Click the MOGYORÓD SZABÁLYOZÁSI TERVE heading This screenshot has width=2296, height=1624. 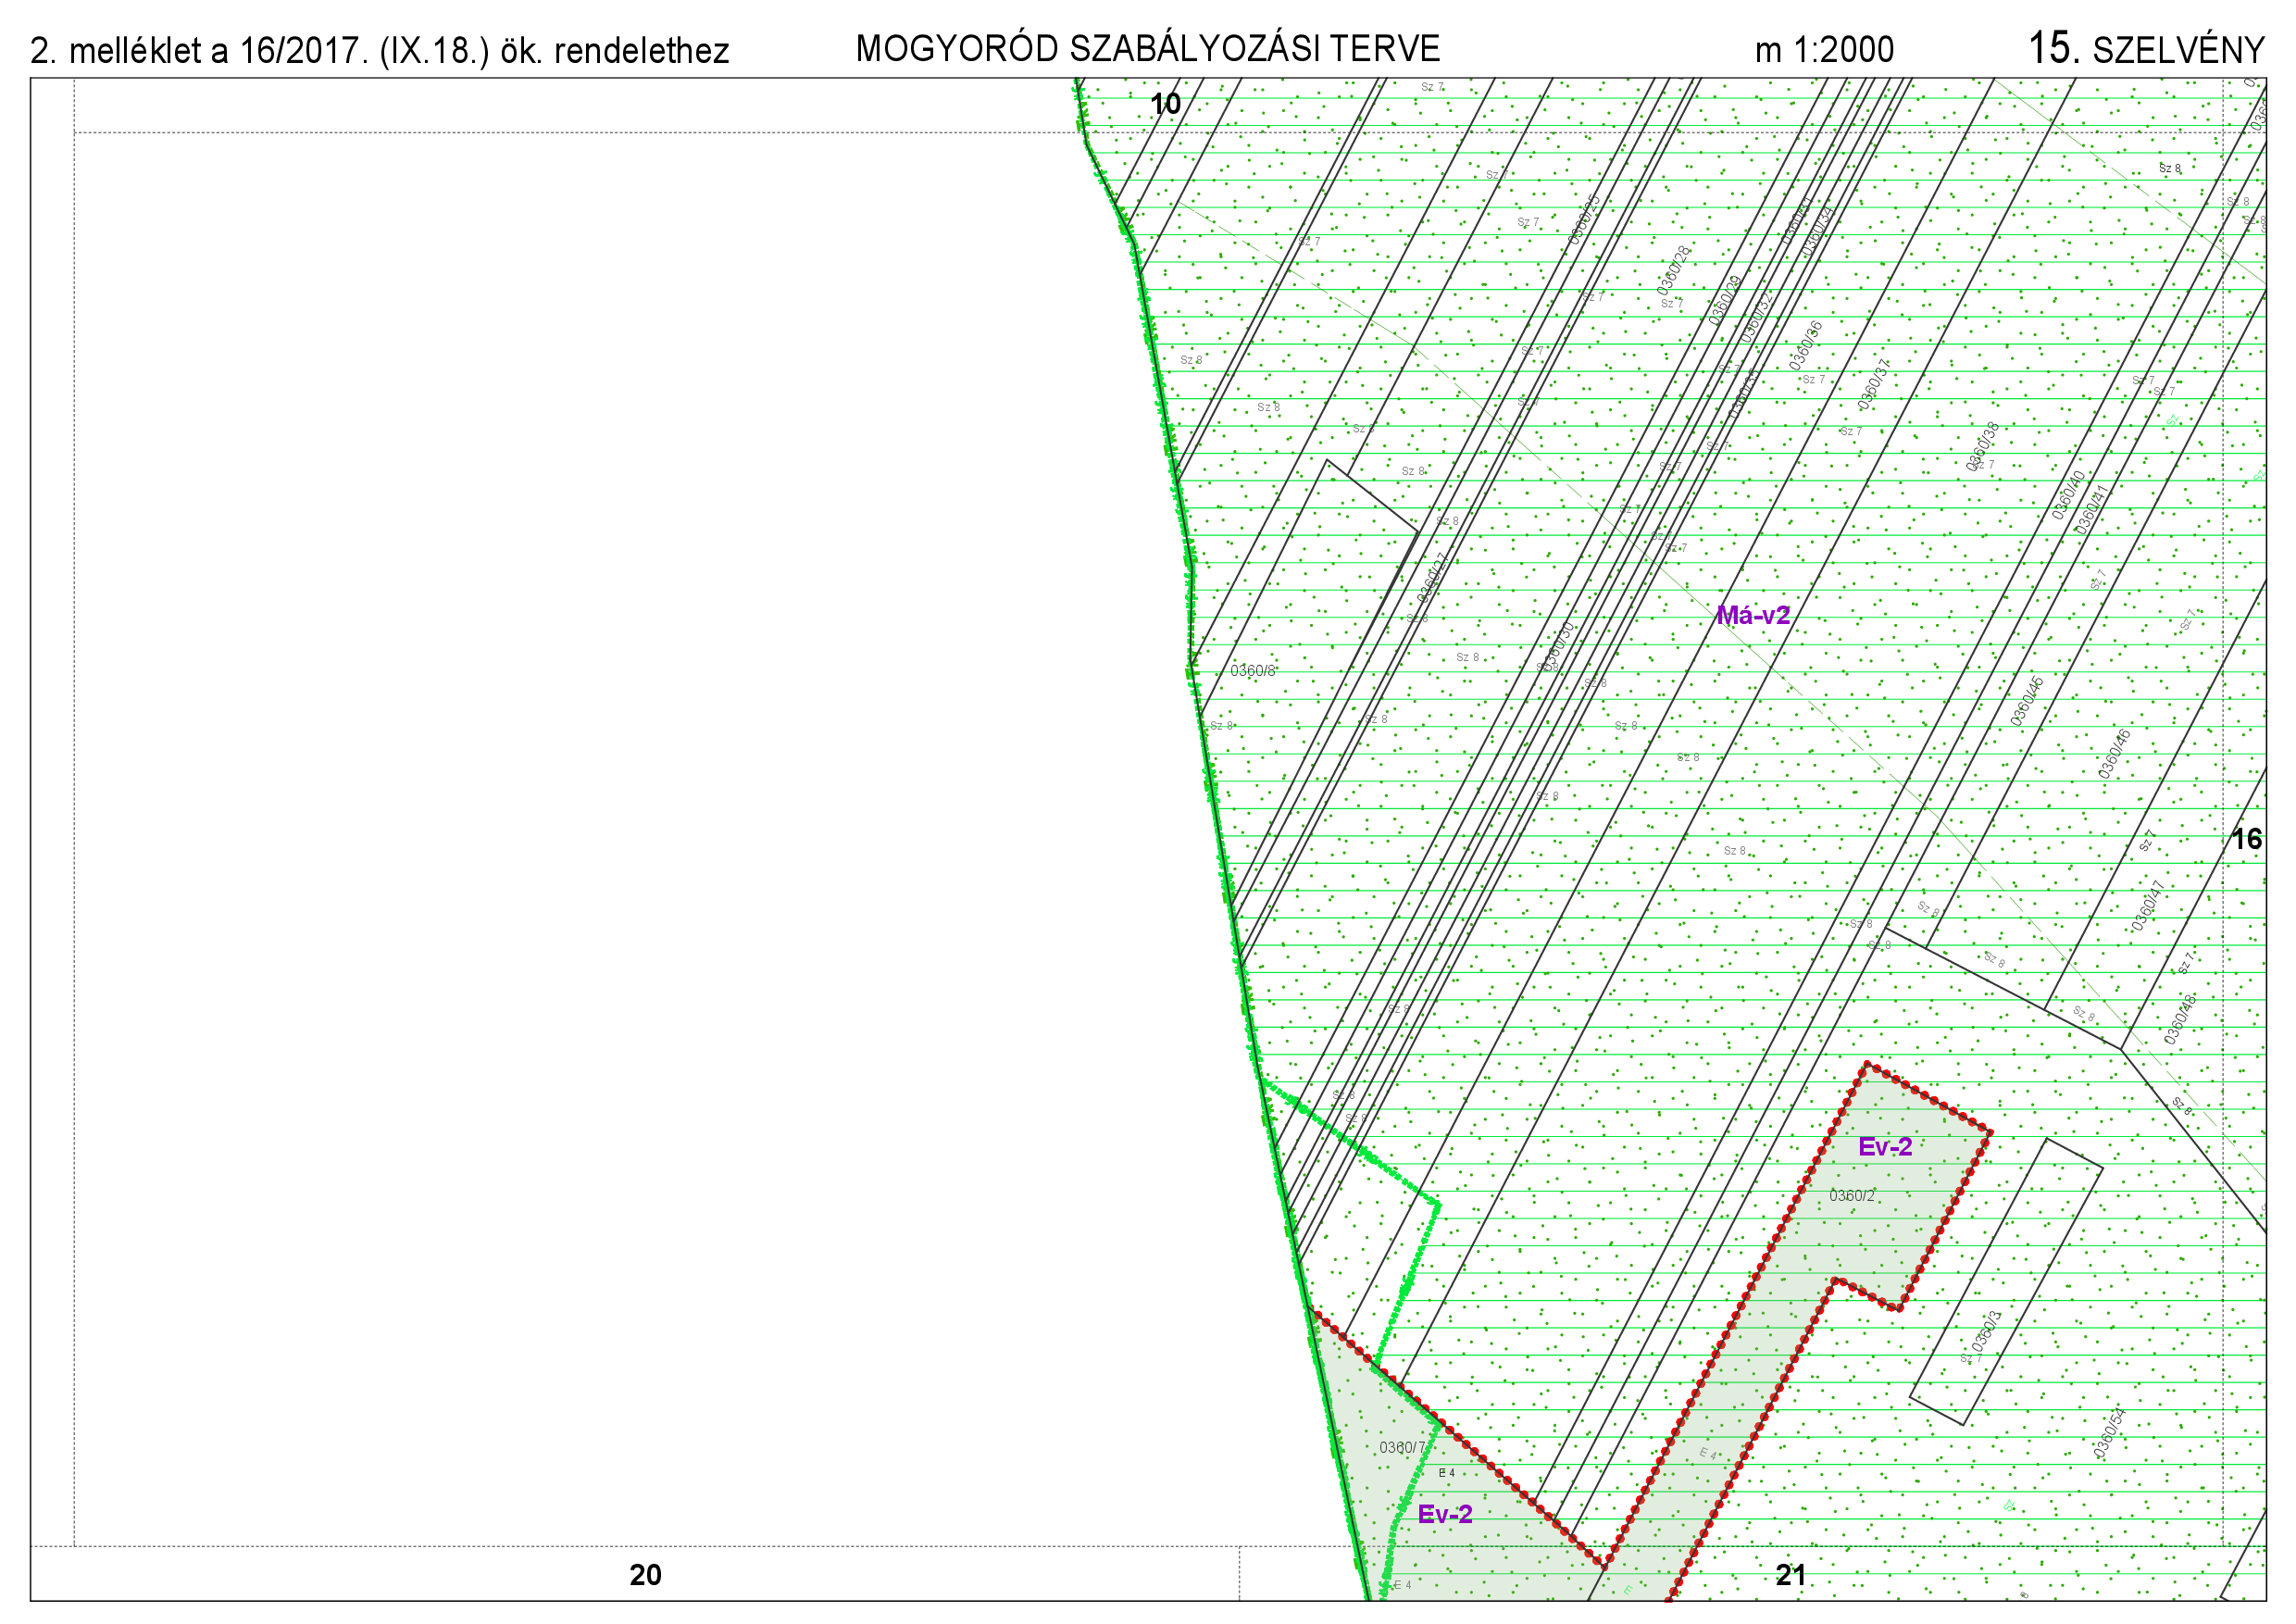click(1147, 48)
